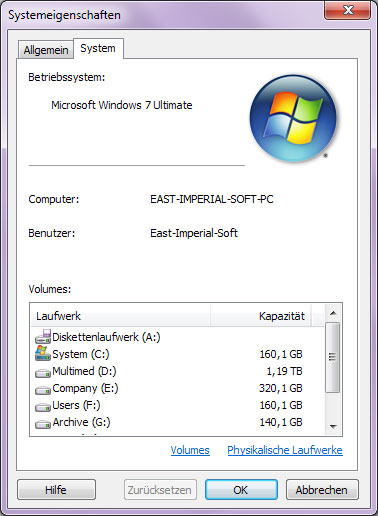Select the Archive (G:) row text
Image resolution: width=378 pixels, height=516 pixels.
[x=81, y=422]
